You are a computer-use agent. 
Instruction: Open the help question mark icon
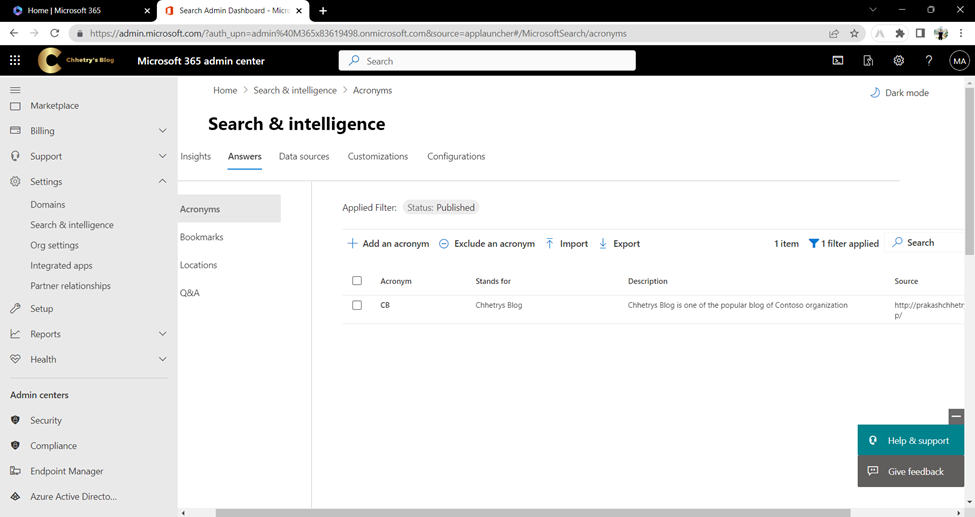928,60
